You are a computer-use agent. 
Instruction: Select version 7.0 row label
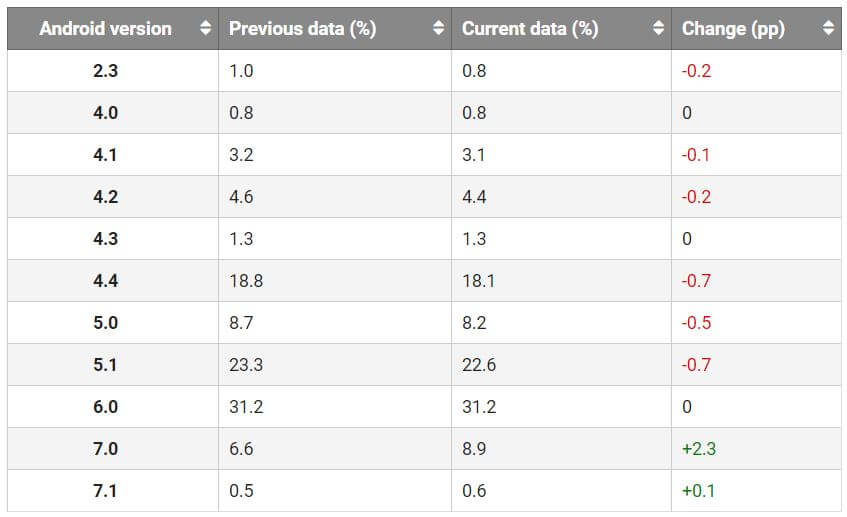point(105,449)
